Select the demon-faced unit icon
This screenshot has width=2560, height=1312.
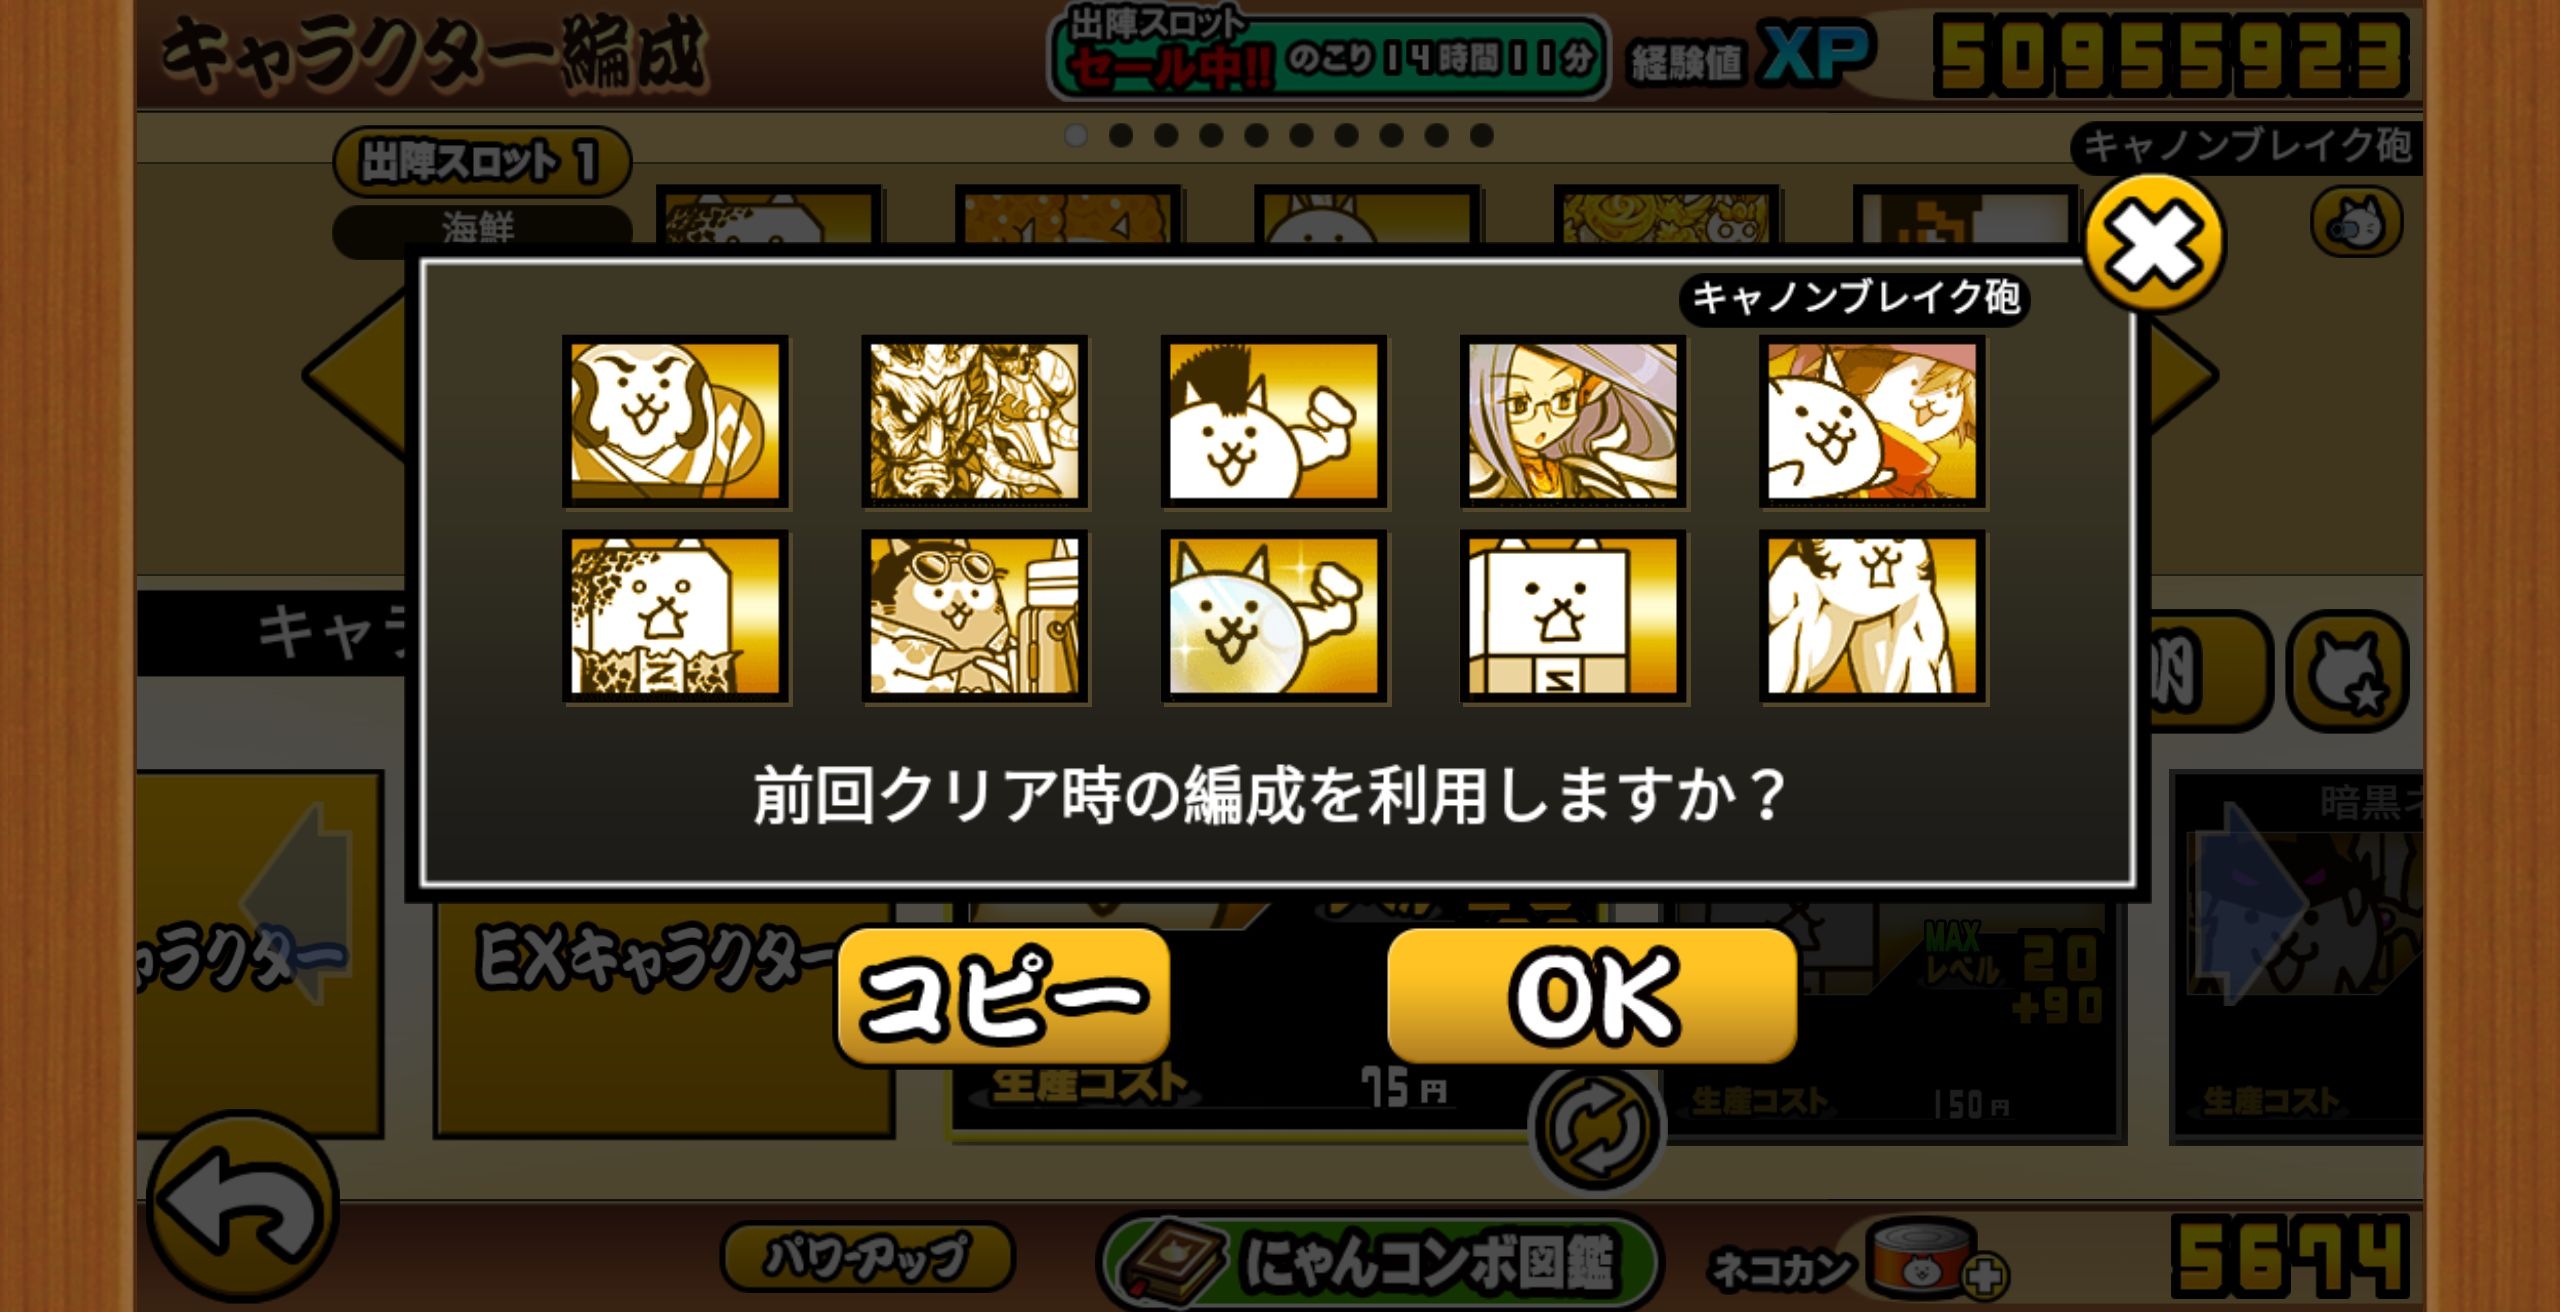975,421
